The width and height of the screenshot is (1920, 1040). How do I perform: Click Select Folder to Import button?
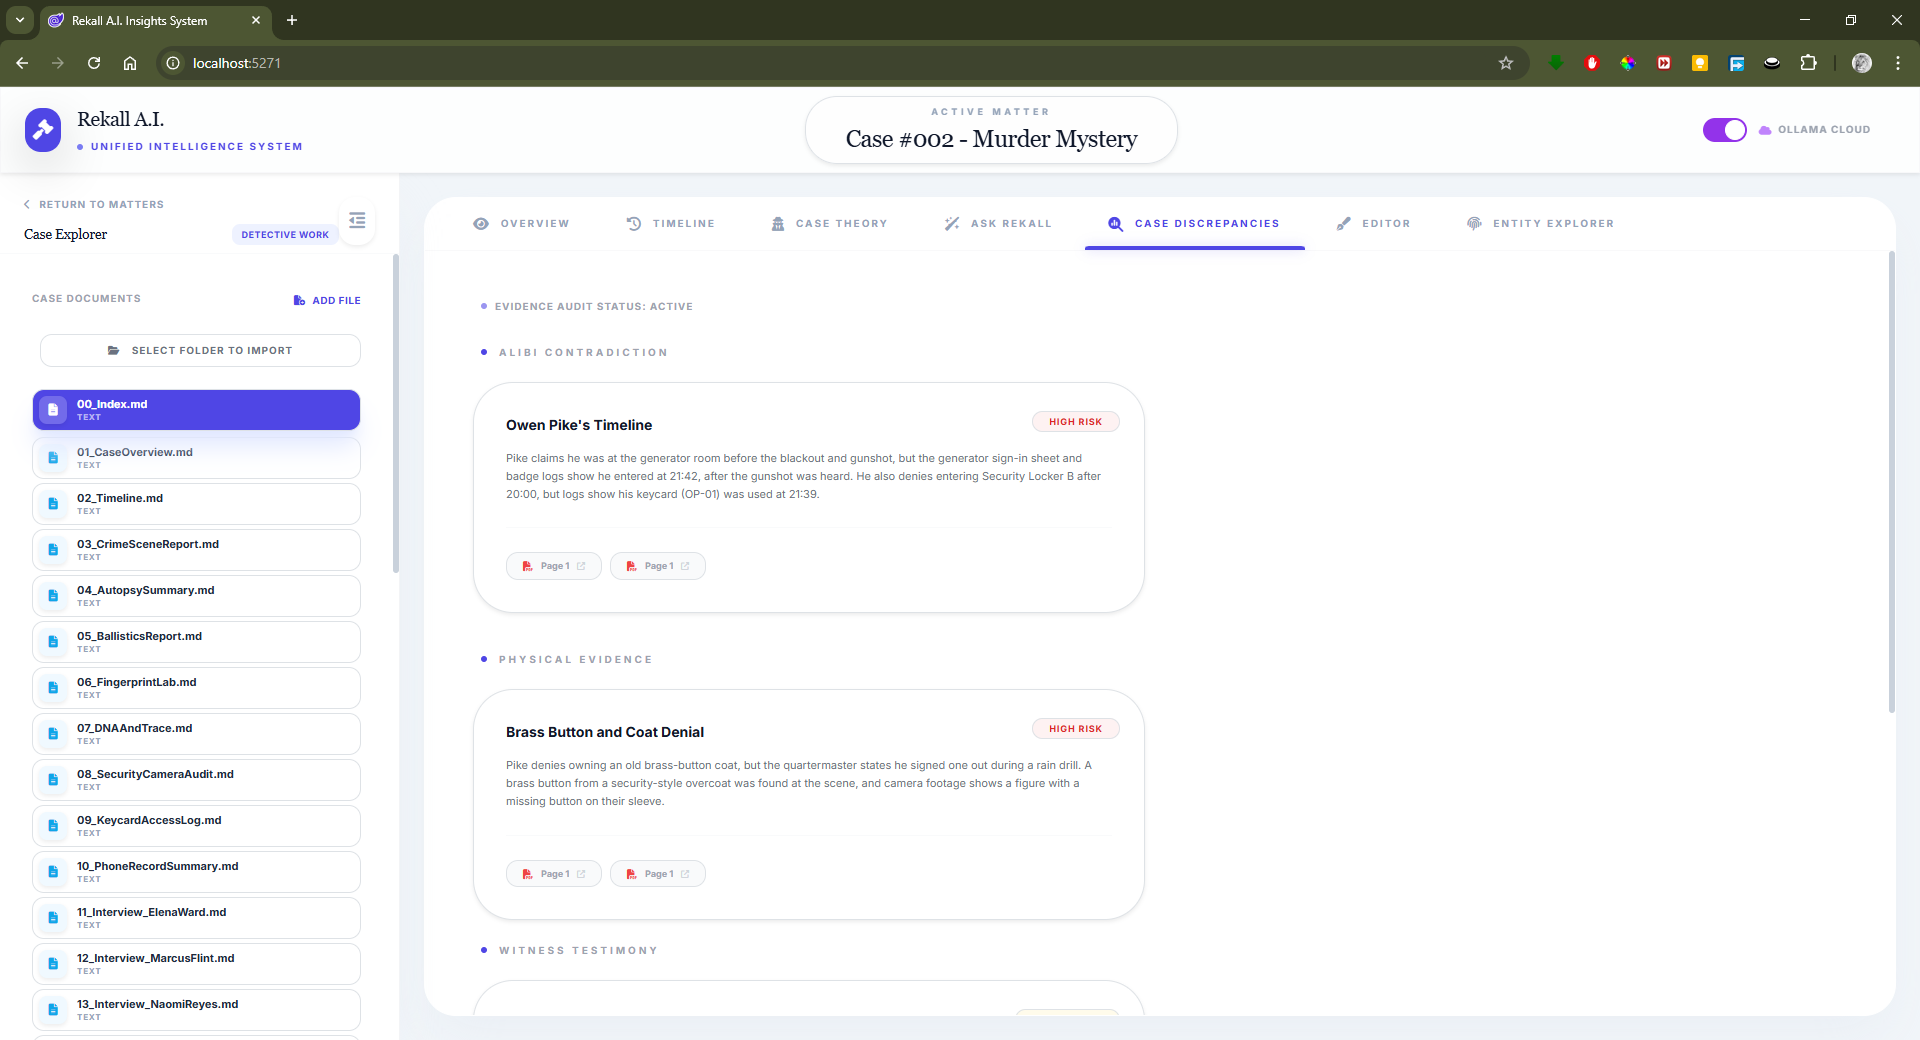[200, 351]
